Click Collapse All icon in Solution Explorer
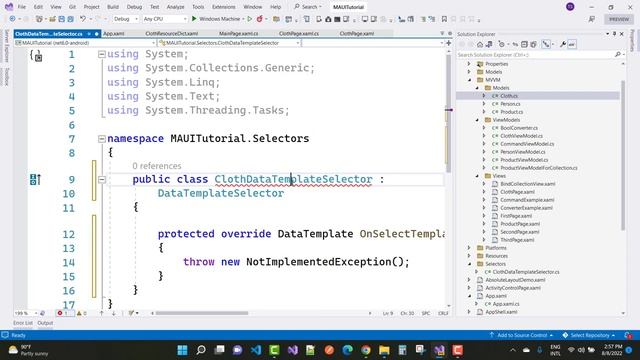This screenshot has width=640, height=360. coord(524,44)
